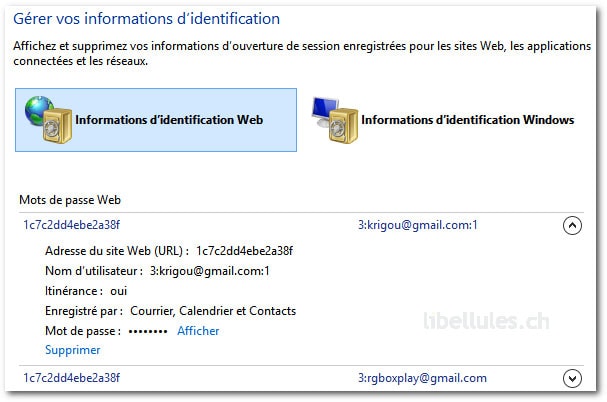Collapse the krigou@gmail.com credential details
This screenshot has width=607, height=402.
coord(572,225)
